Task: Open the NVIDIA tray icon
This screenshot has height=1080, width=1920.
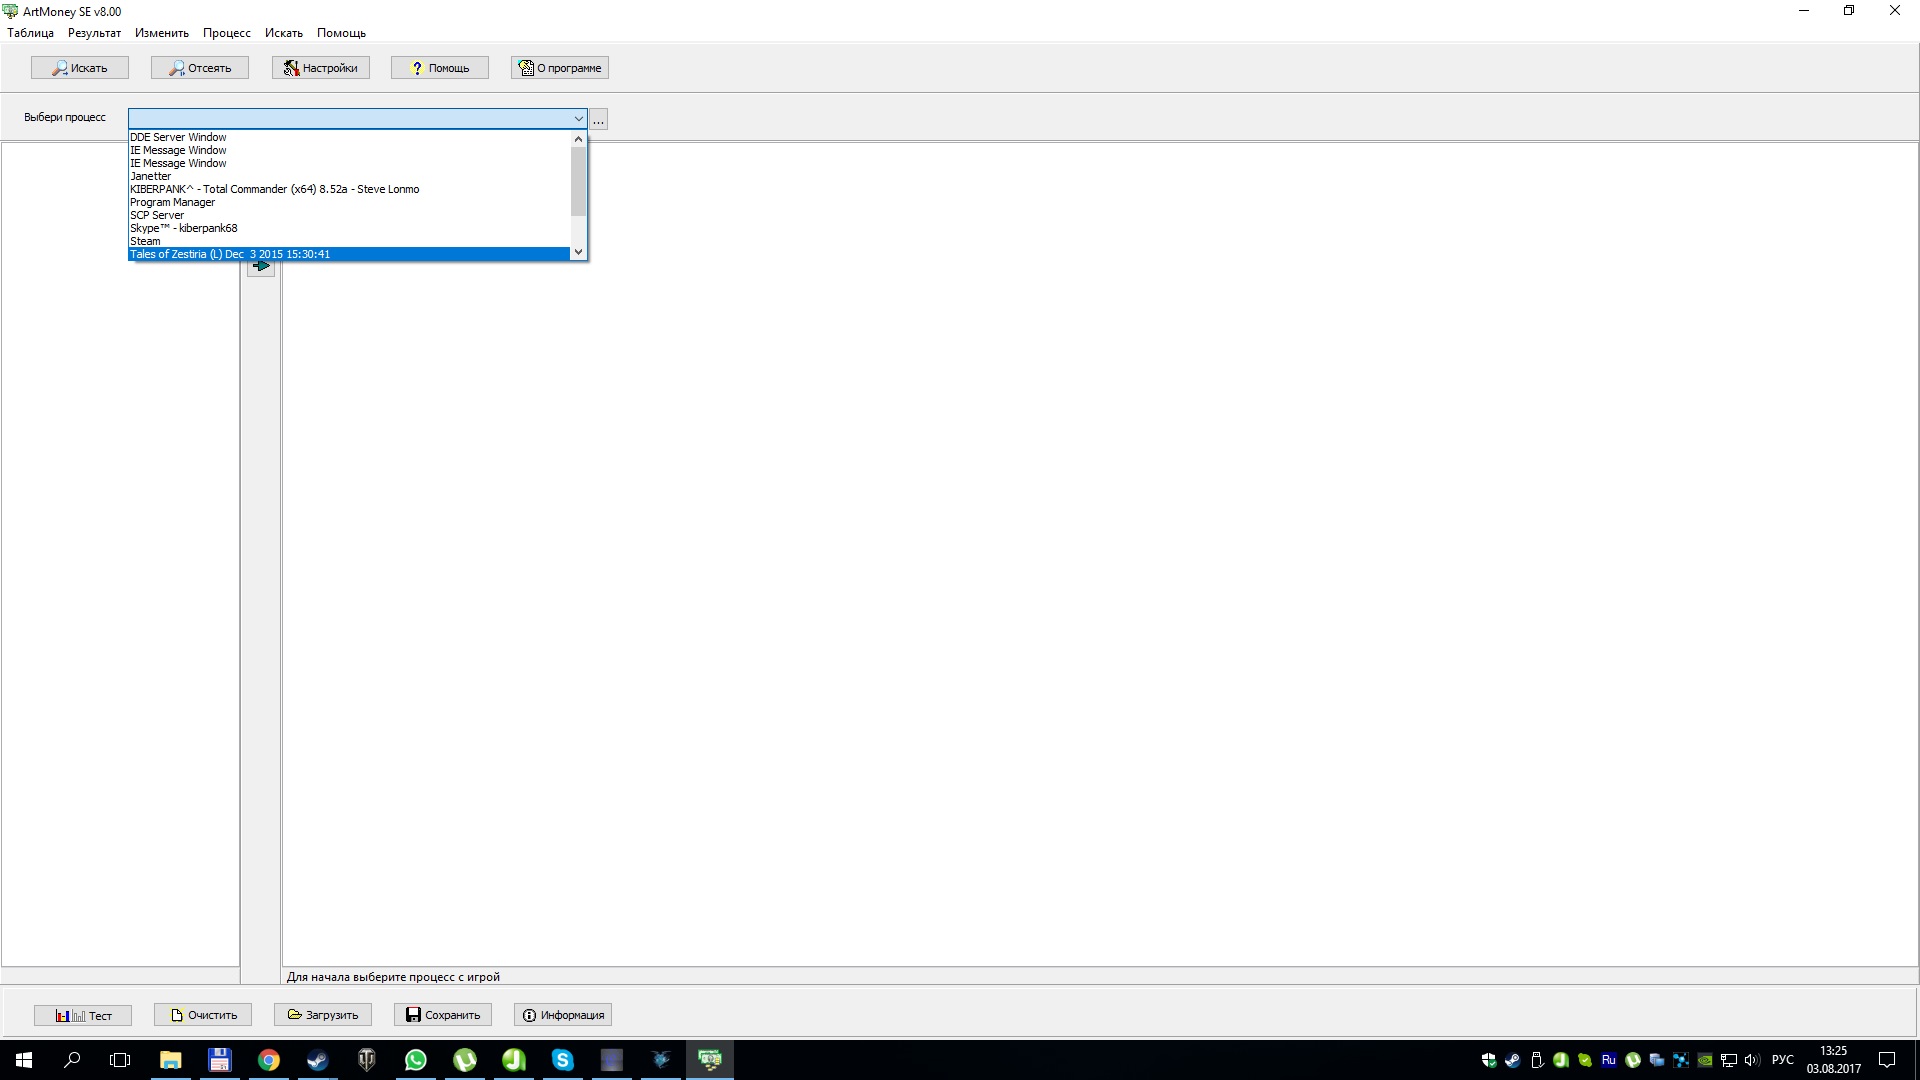Action: point(1705,1060)
